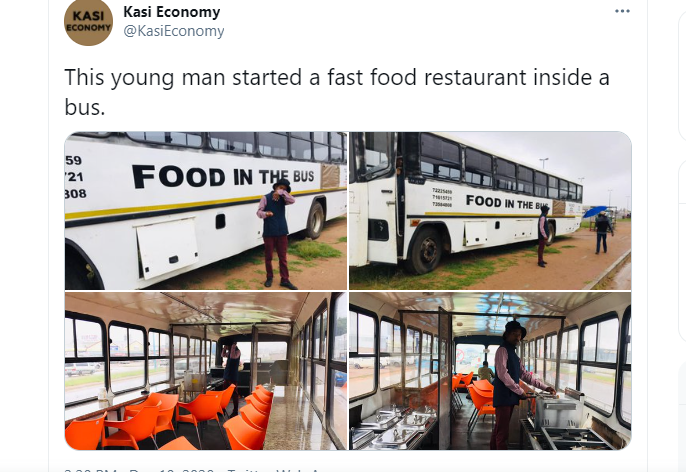The width and height of the screenshot is (686, 472).
Task: Open bottom-left photo of orange chairs
Action: 206,371
